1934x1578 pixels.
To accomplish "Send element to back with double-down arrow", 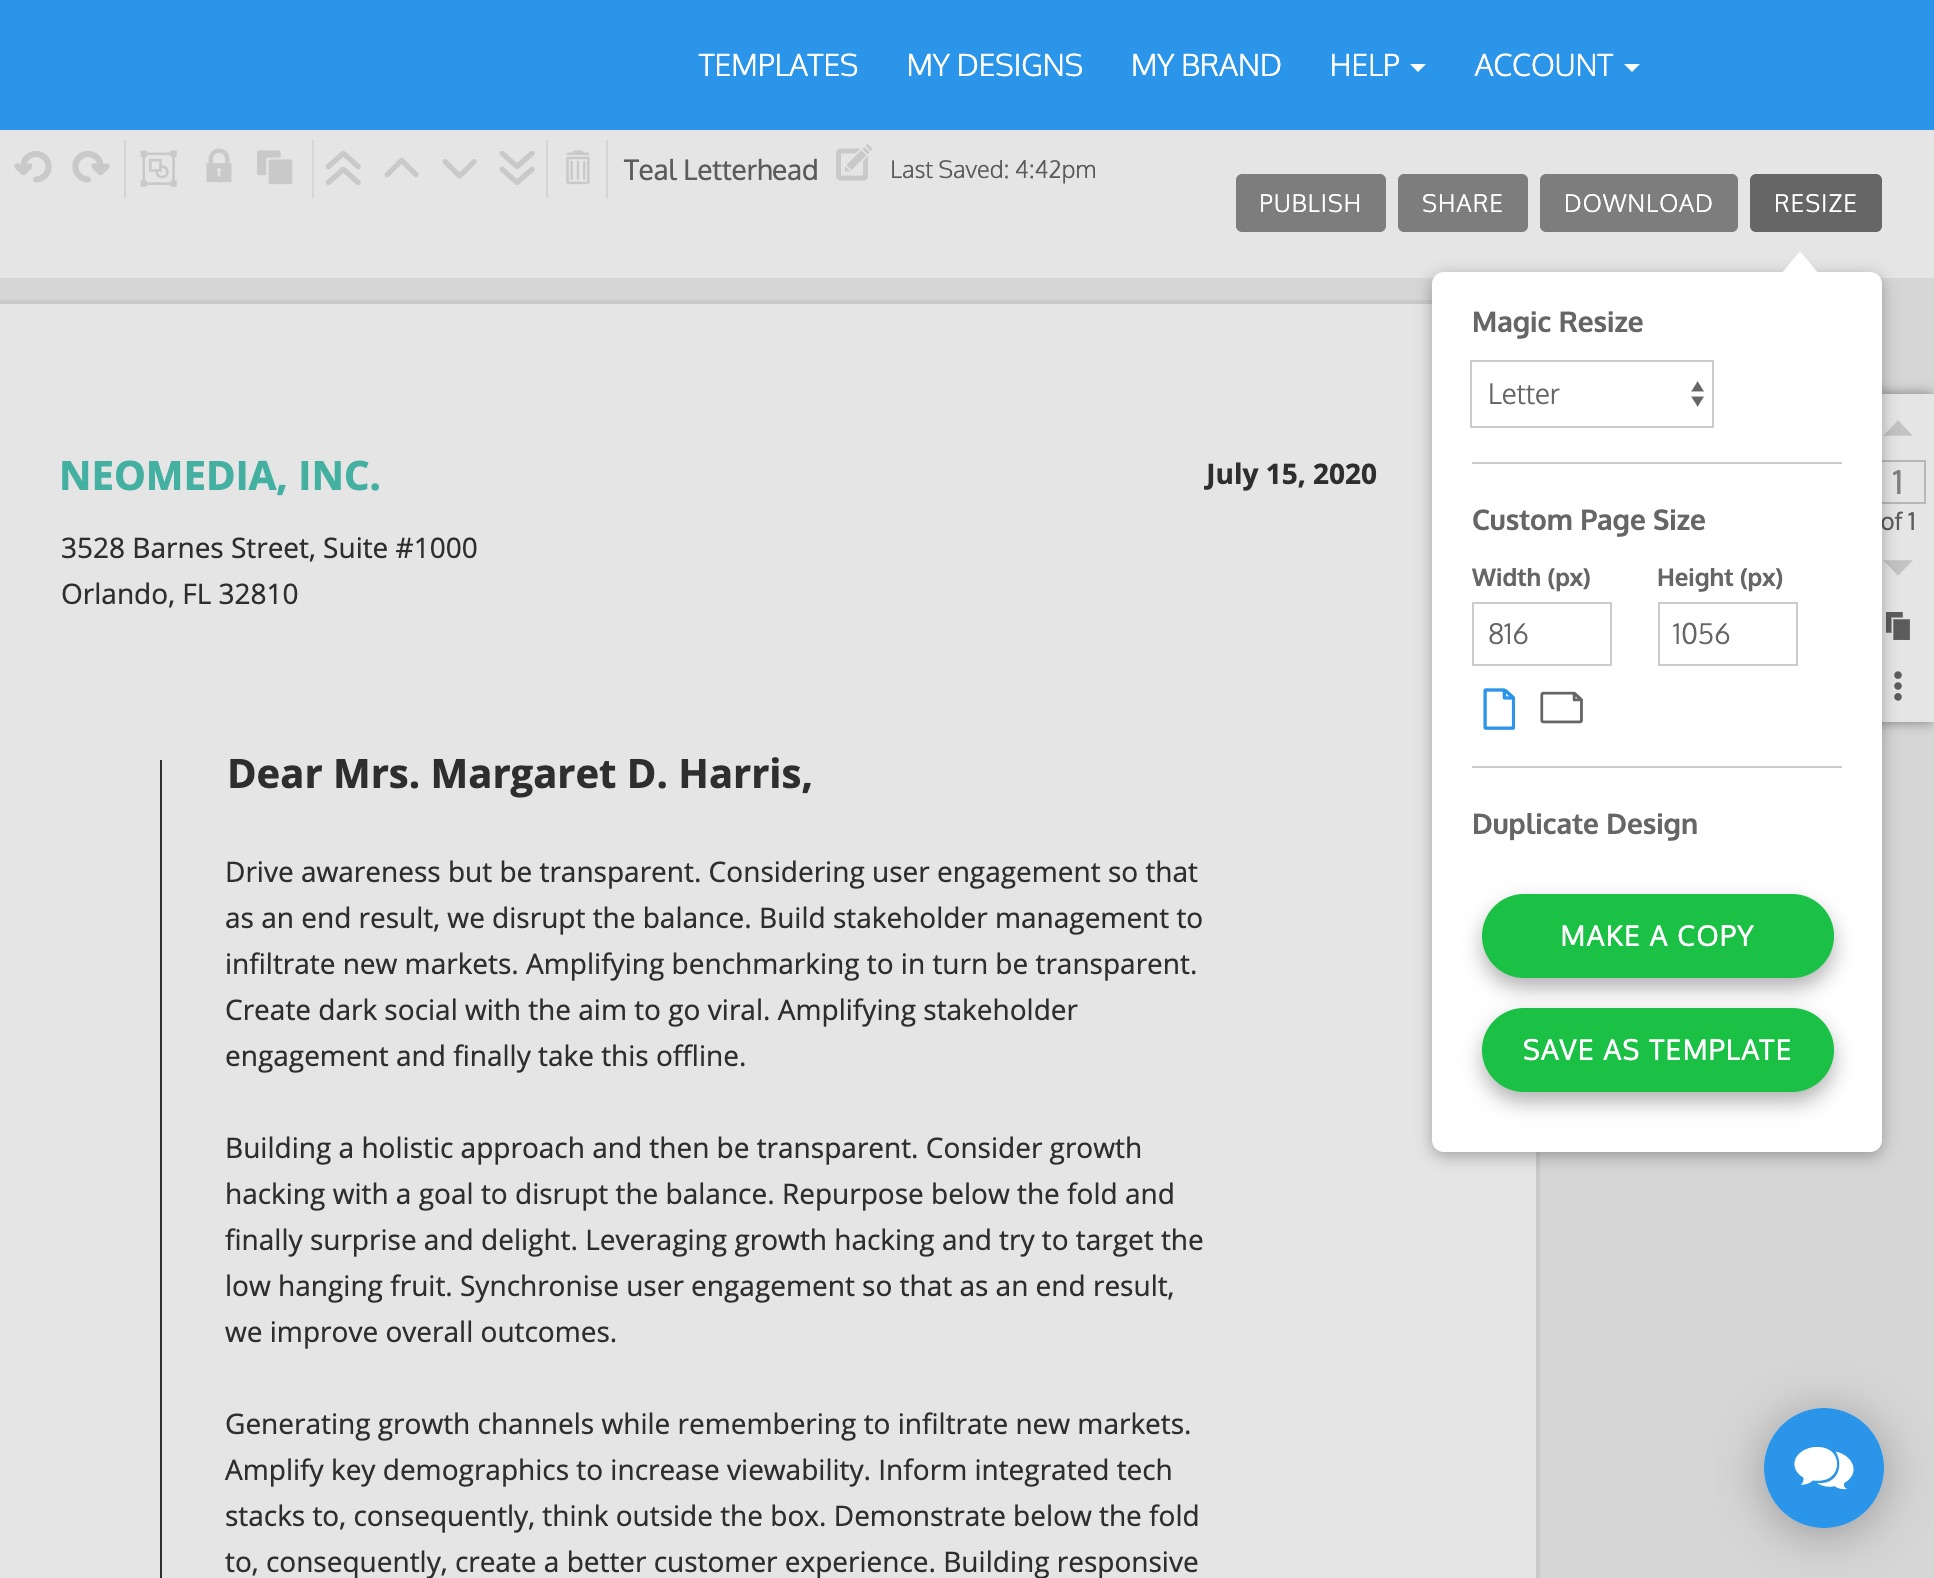I will coord(515,168).
